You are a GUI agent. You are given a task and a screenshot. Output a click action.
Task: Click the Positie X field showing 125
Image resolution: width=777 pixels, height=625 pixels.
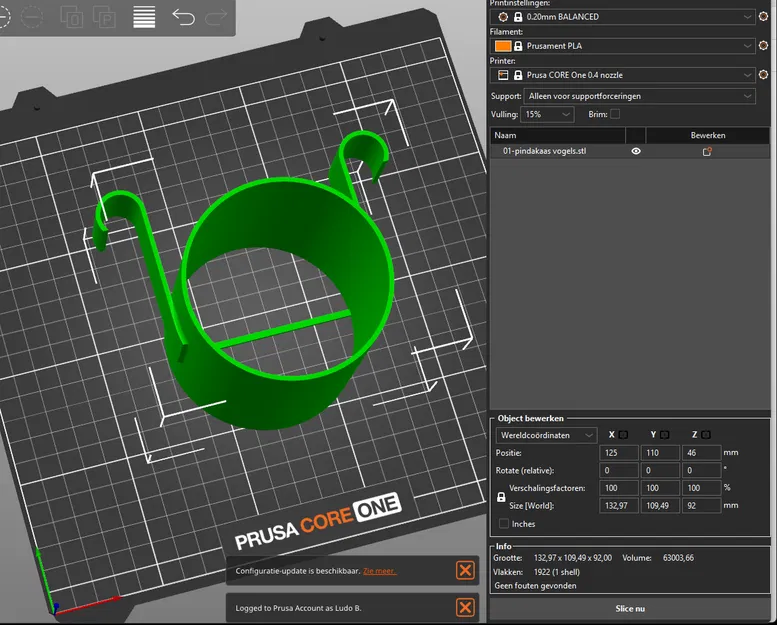point(618,453)
